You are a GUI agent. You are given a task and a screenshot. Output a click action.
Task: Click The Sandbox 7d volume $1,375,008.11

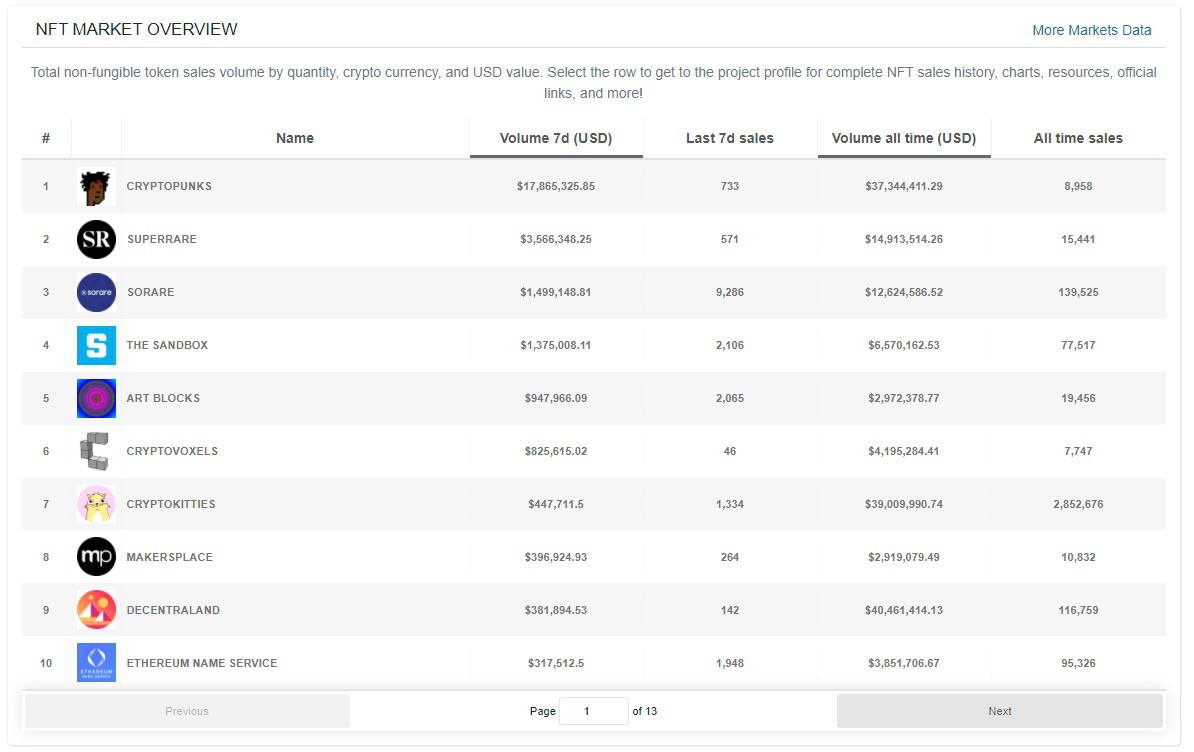556,346
